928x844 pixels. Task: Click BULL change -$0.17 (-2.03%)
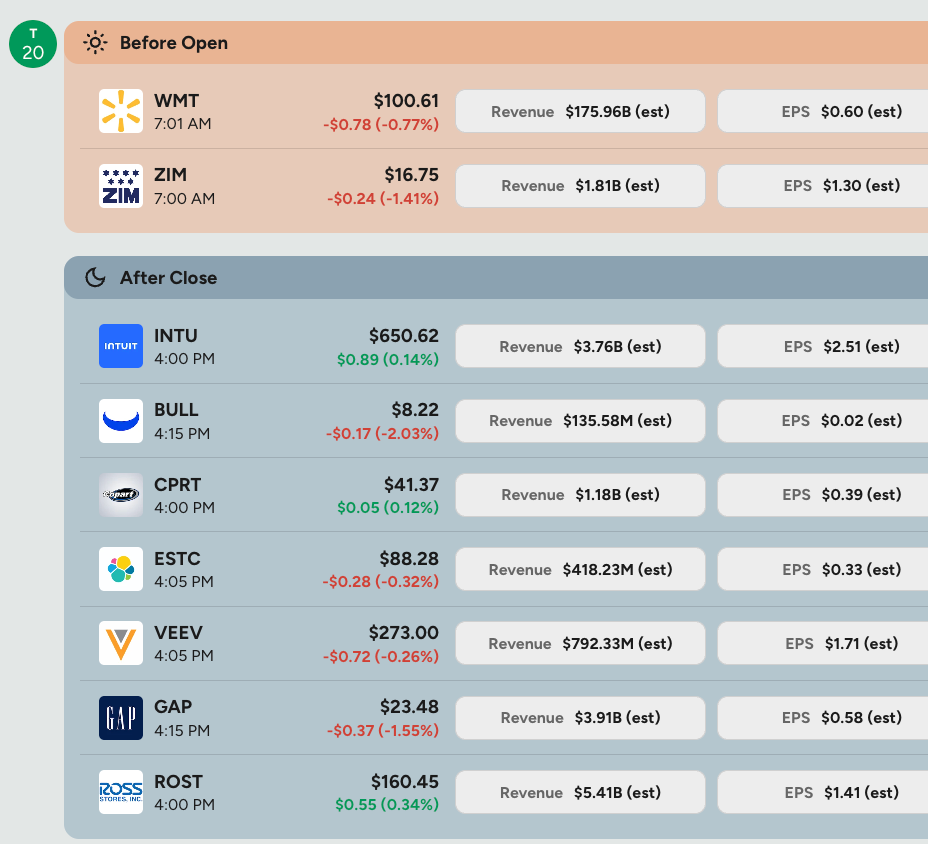(382, 433)
